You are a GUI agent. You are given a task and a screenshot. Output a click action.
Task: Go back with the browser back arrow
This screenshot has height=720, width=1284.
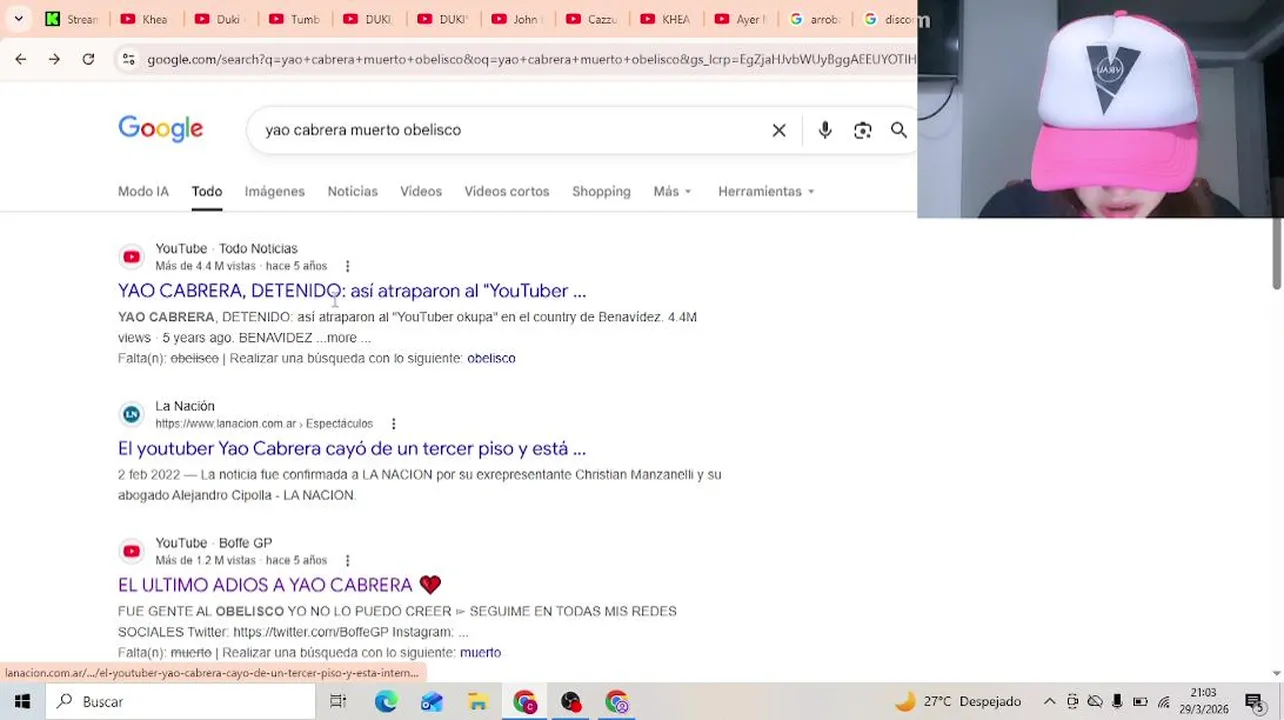(21, 59)
